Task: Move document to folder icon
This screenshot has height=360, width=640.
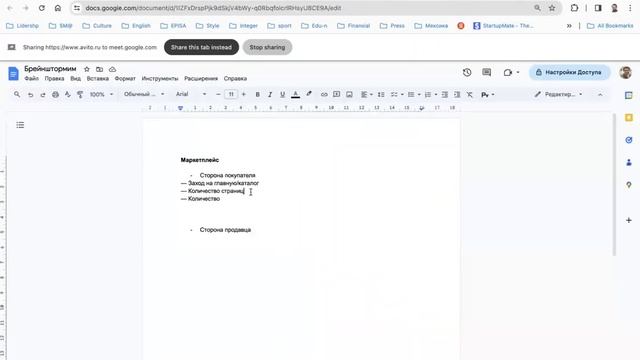Action: (99, 69)
